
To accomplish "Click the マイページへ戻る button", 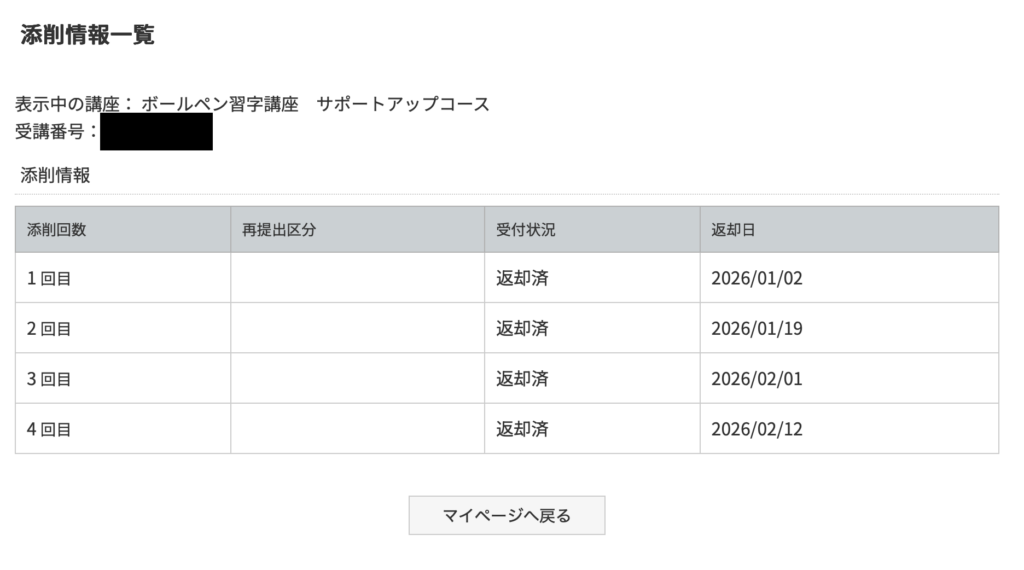I will 506,516.
